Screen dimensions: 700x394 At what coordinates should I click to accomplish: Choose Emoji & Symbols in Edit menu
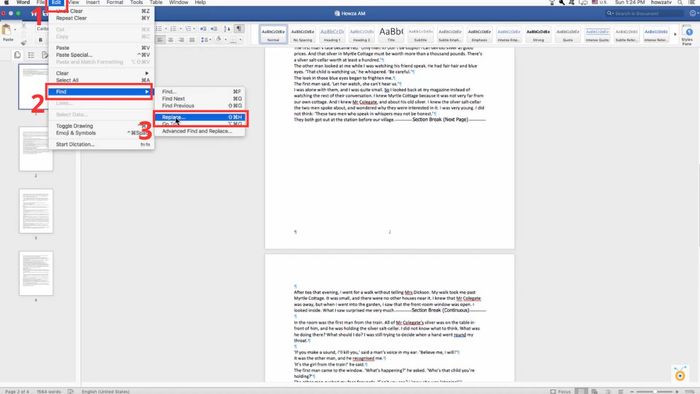click(101, 133)
